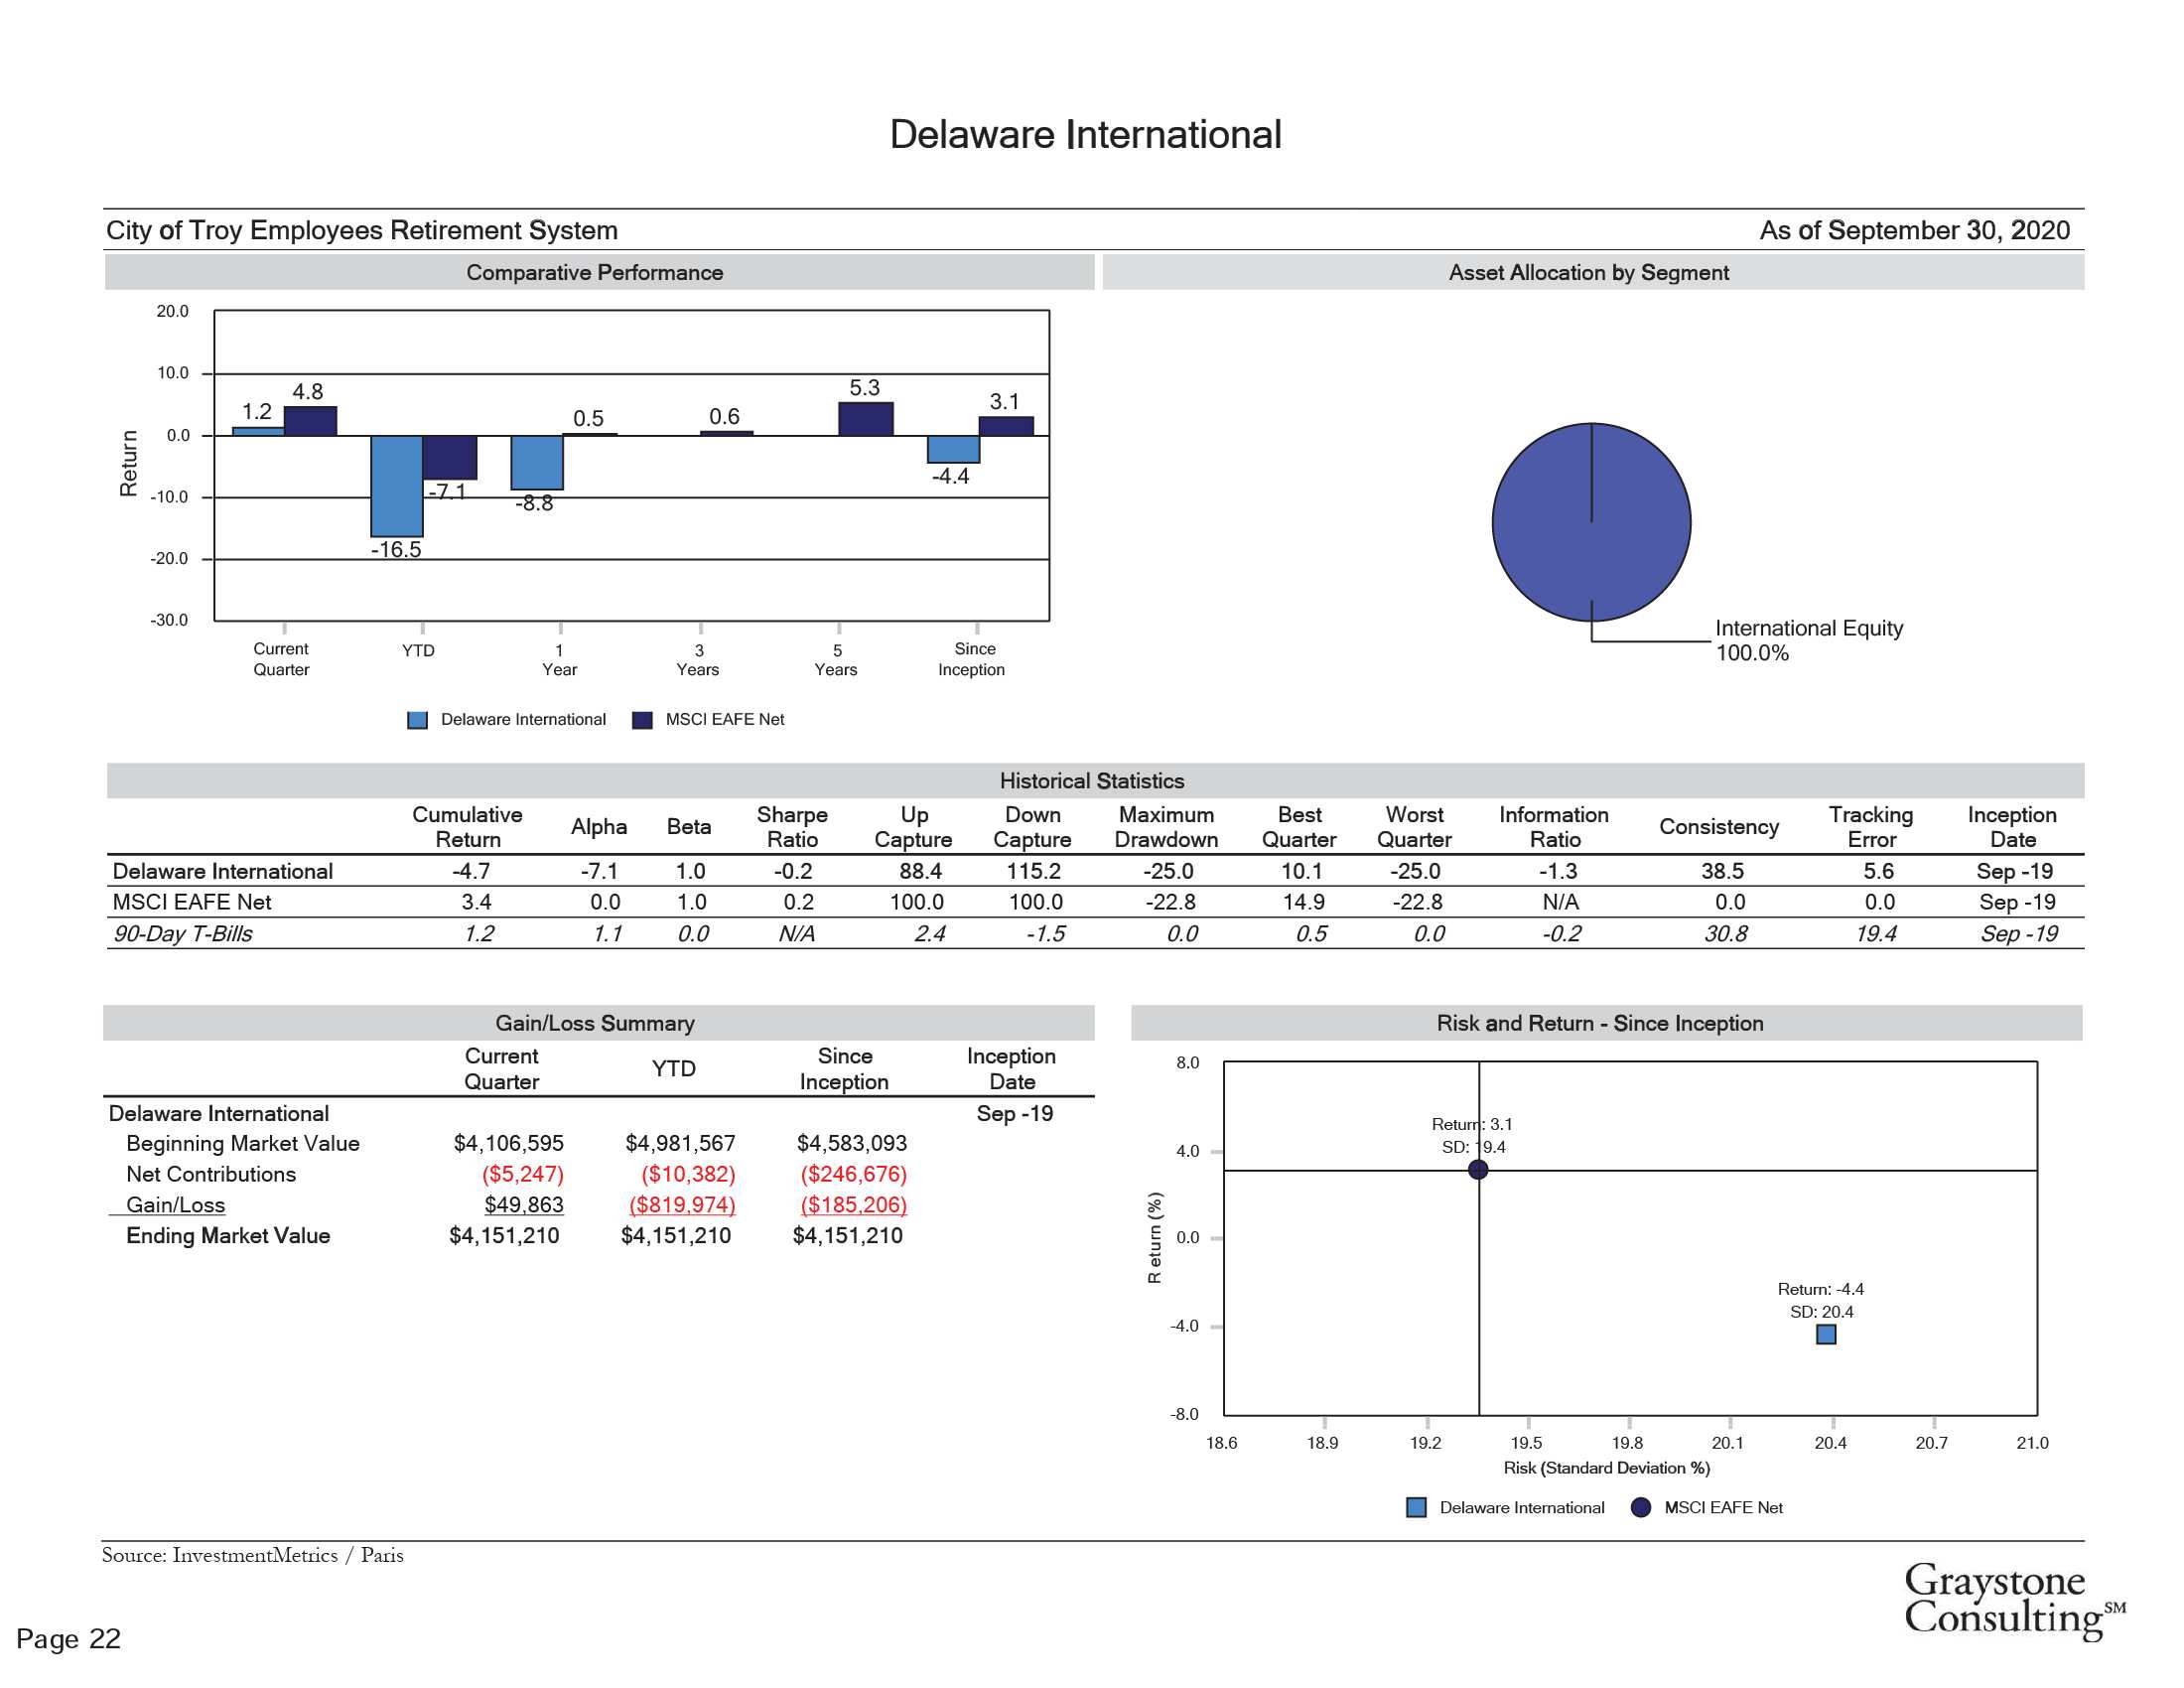
Task: Click the $4,583,093 since inception beginning value
Action: pyautogui.click(x=852, y=1143)
